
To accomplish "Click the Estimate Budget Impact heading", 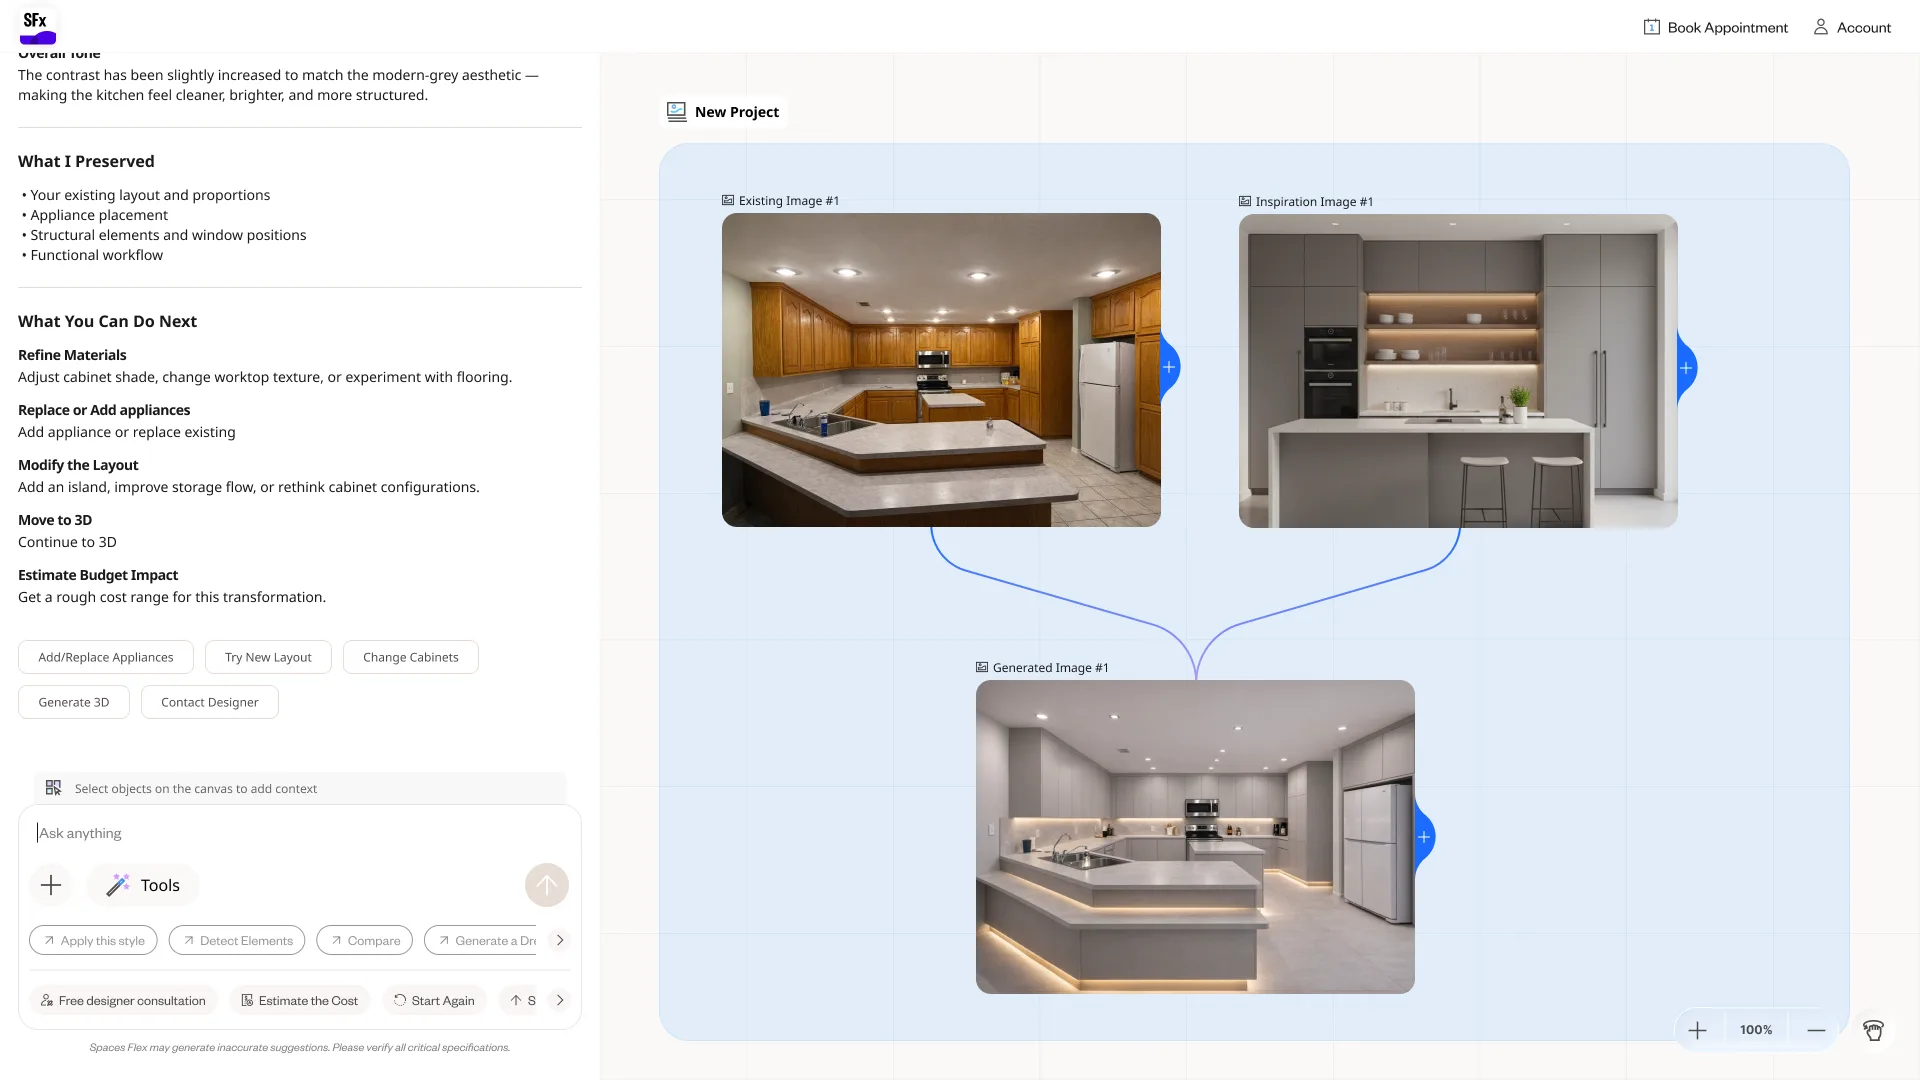I will (x=98, y=575).
